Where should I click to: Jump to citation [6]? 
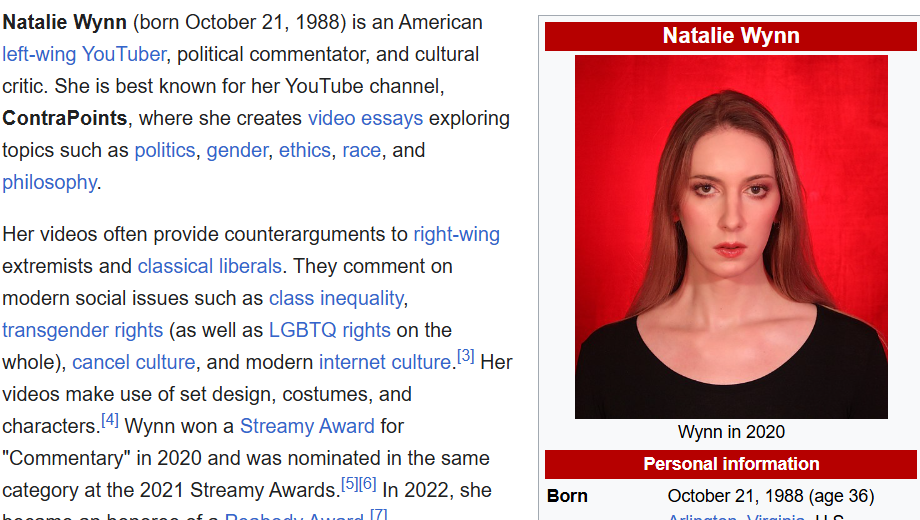click(x=367, y=484)
